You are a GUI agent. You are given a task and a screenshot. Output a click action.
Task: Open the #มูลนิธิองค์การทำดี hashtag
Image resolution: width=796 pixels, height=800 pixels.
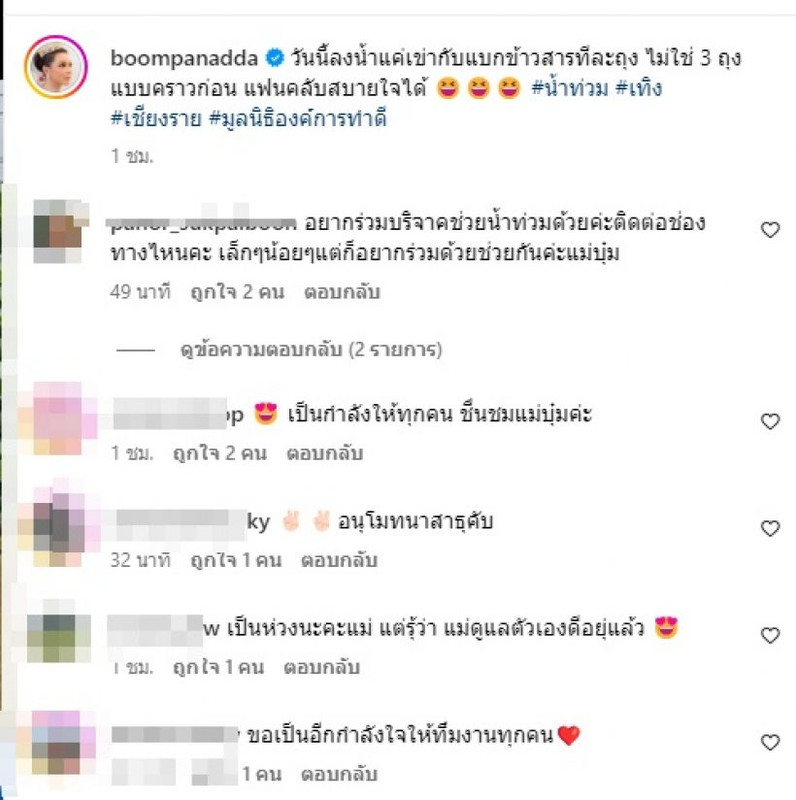(x=298, y=118)
